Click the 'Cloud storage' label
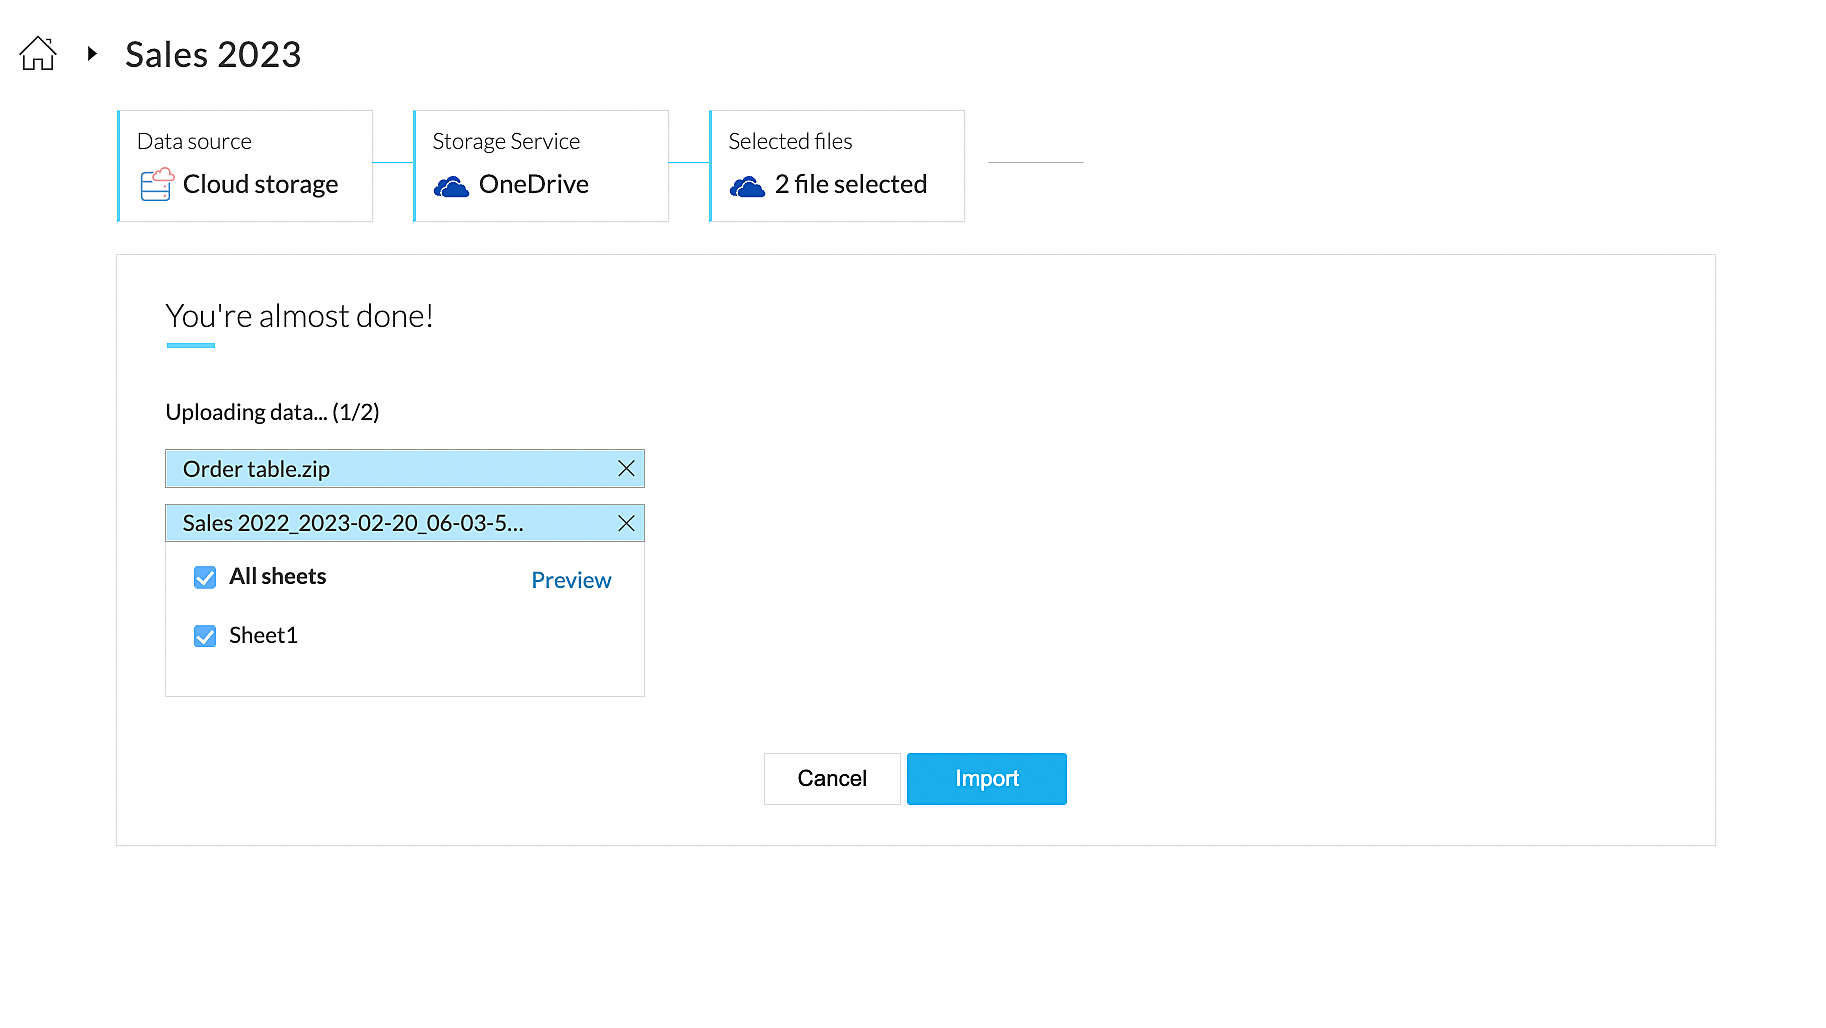Image resolution: width=1826 pixels, height=1028 pixels. tap(260, 184)
